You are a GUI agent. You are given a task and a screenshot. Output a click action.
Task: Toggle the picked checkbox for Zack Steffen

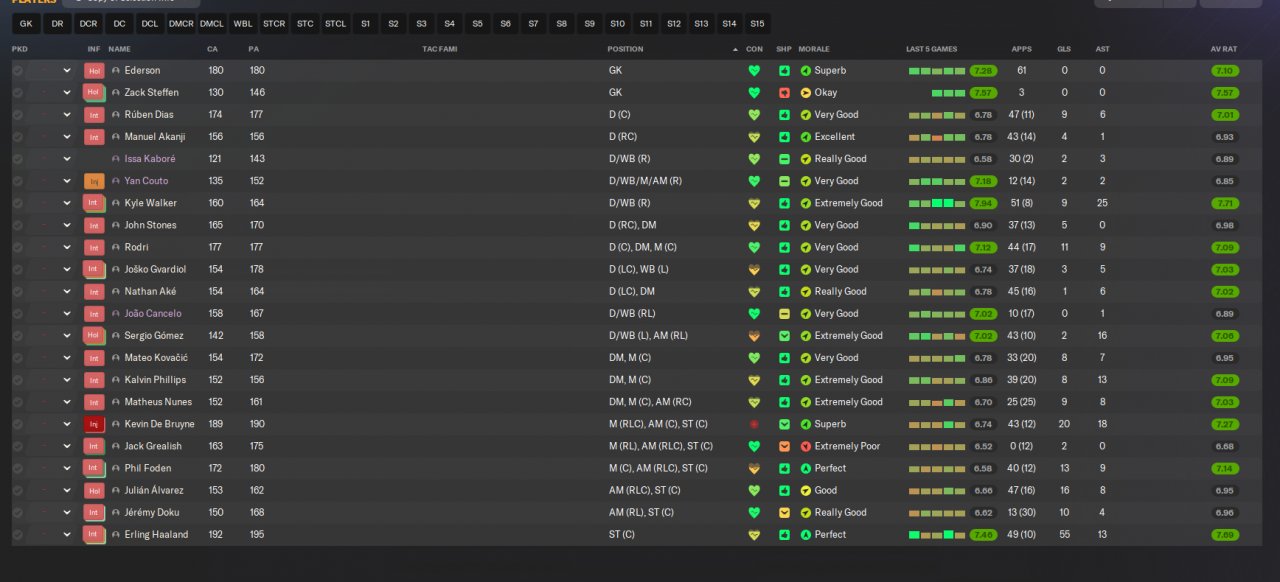(x=18, y=93)
